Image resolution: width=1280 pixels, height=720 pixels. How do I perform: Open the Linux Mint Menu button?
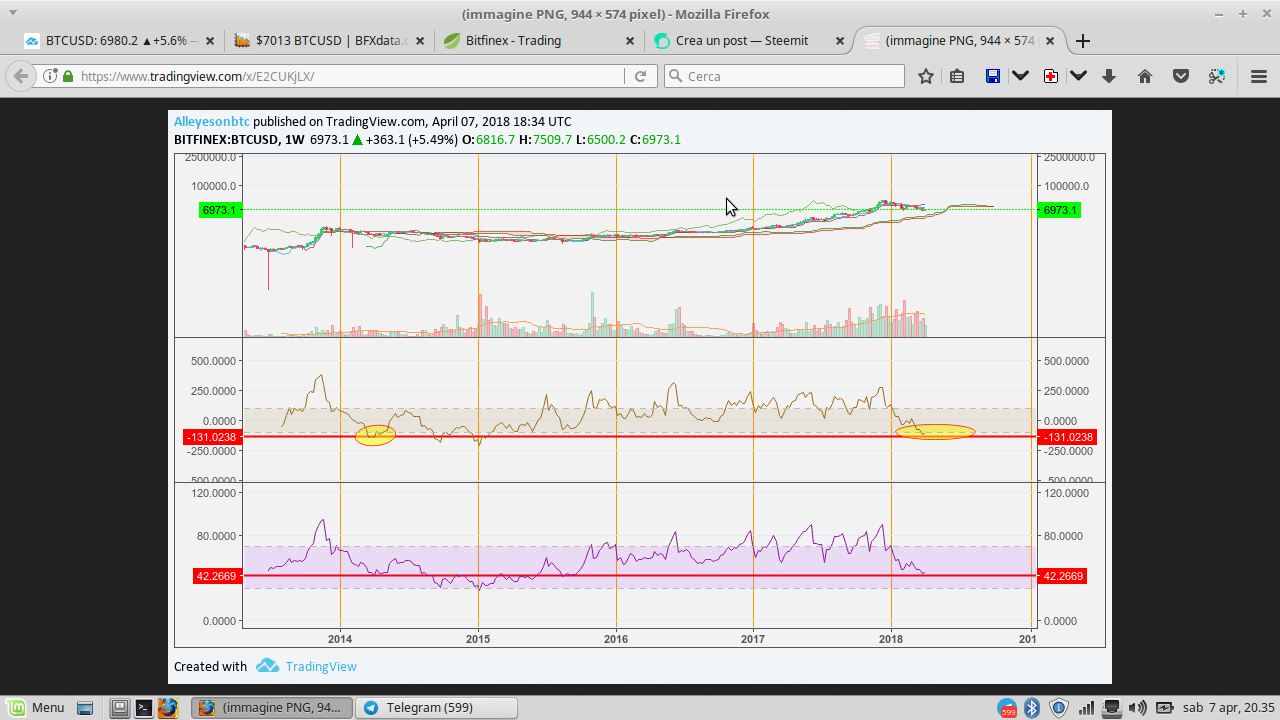coord(37,708)
